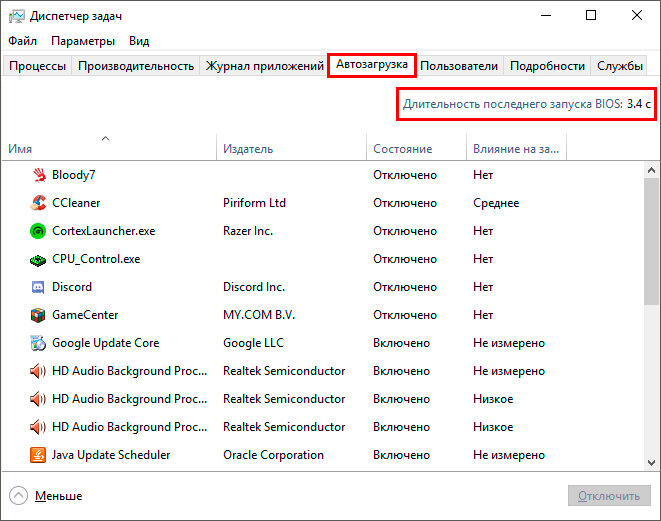
Task: Click Отключено status in the Discord row
Action: (x=405, y=287)
